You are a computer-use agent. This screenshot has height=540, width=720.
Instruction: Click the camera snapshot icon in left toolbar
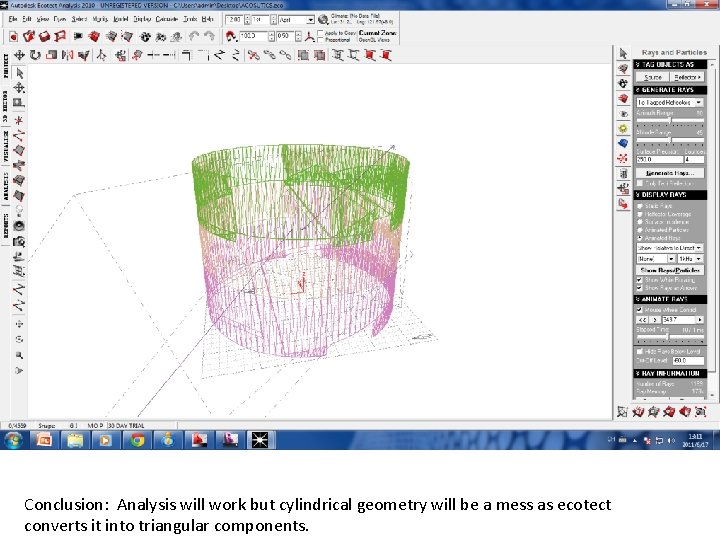(19, 241)
